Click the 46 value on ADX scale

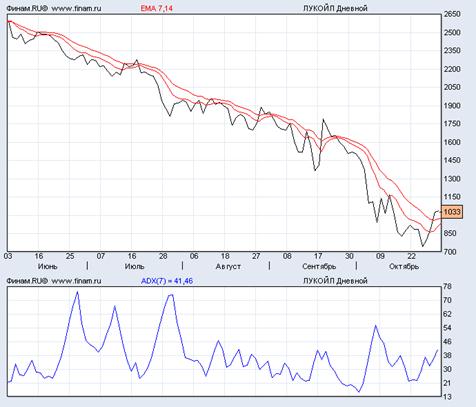point(448,342)
